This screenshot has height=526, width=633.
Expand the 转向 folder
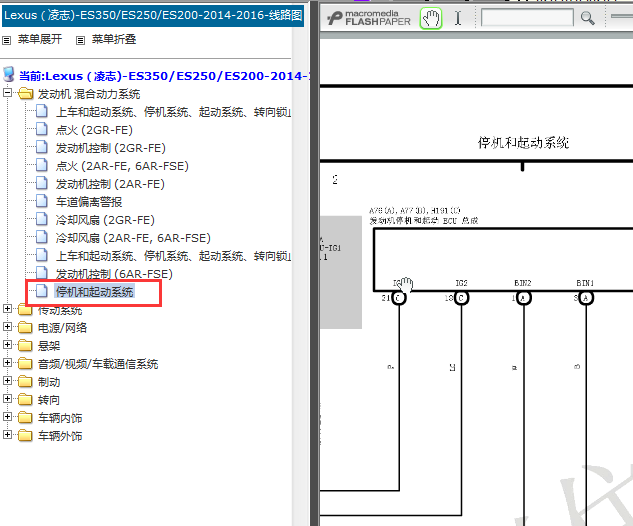[x=7, y=398]
